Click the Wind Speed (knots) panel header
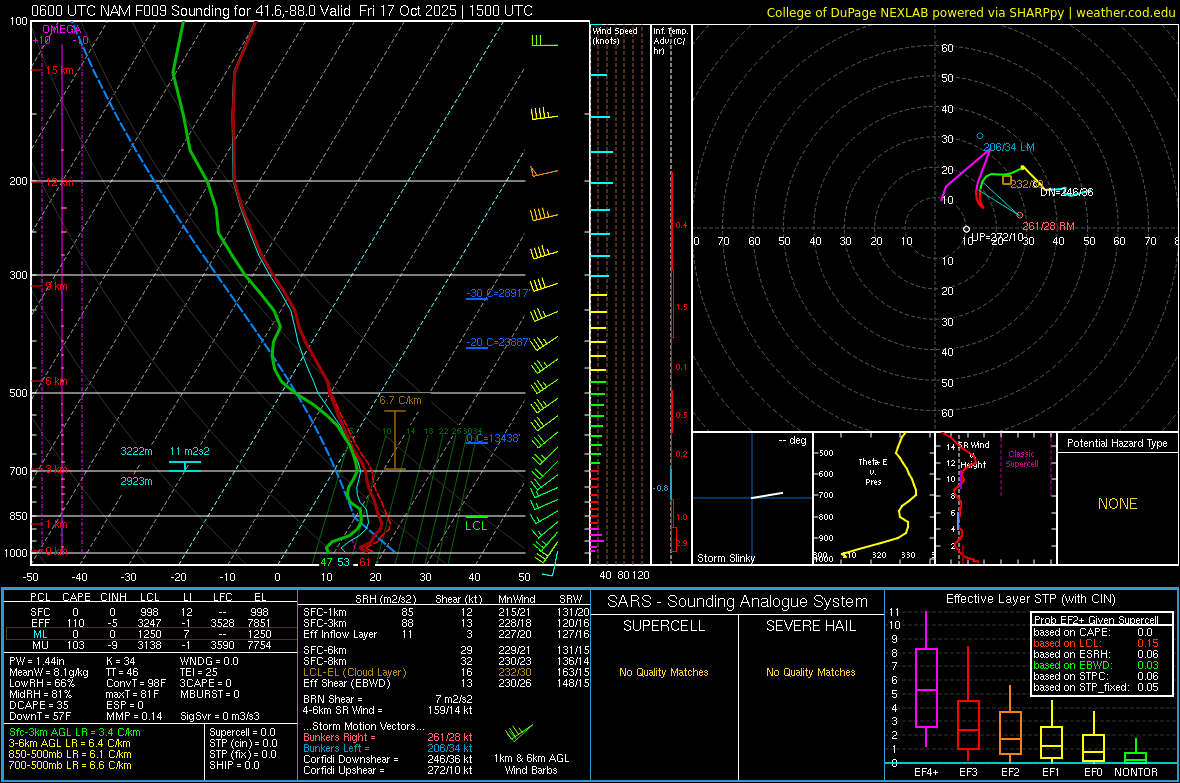This screenshot has width=1180, height=783. [615, 35]
